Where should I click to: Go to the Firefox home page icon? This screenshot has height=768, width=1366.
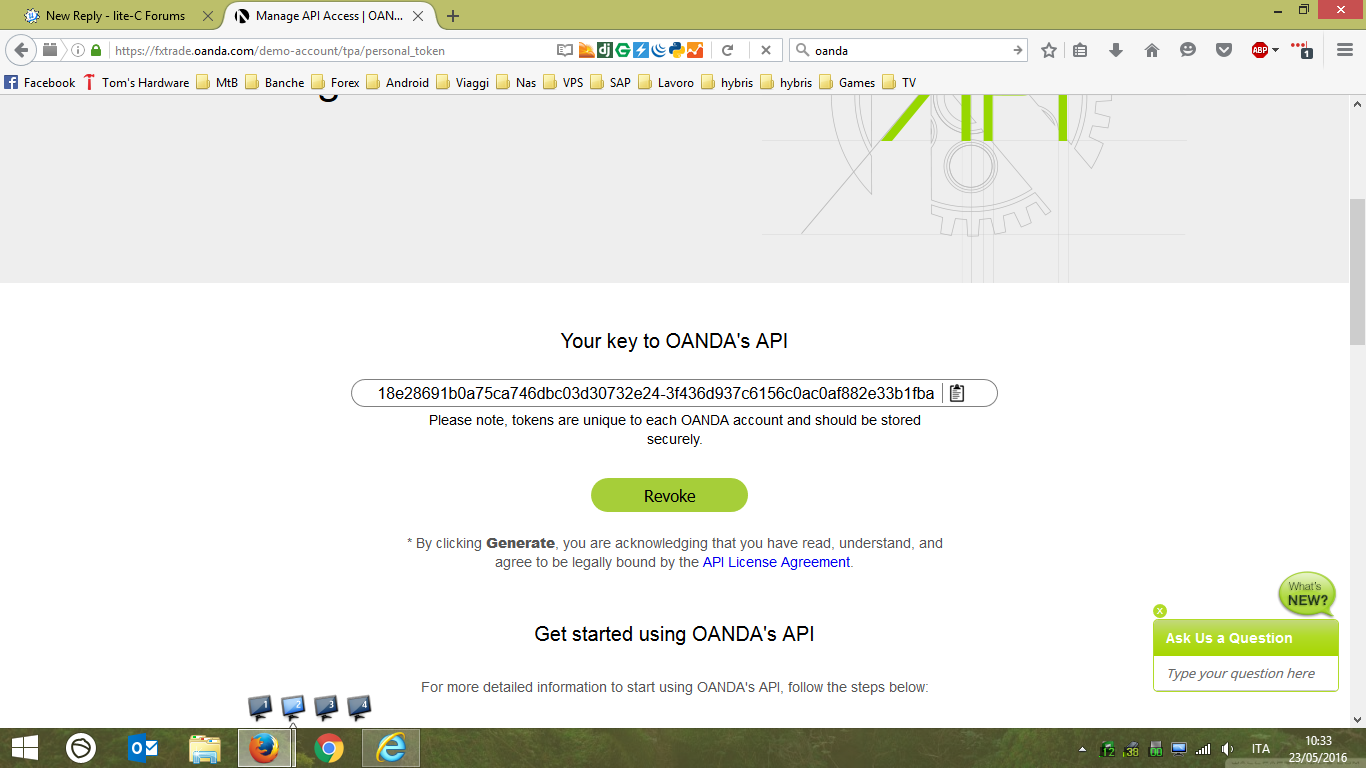pos(1152,50)
